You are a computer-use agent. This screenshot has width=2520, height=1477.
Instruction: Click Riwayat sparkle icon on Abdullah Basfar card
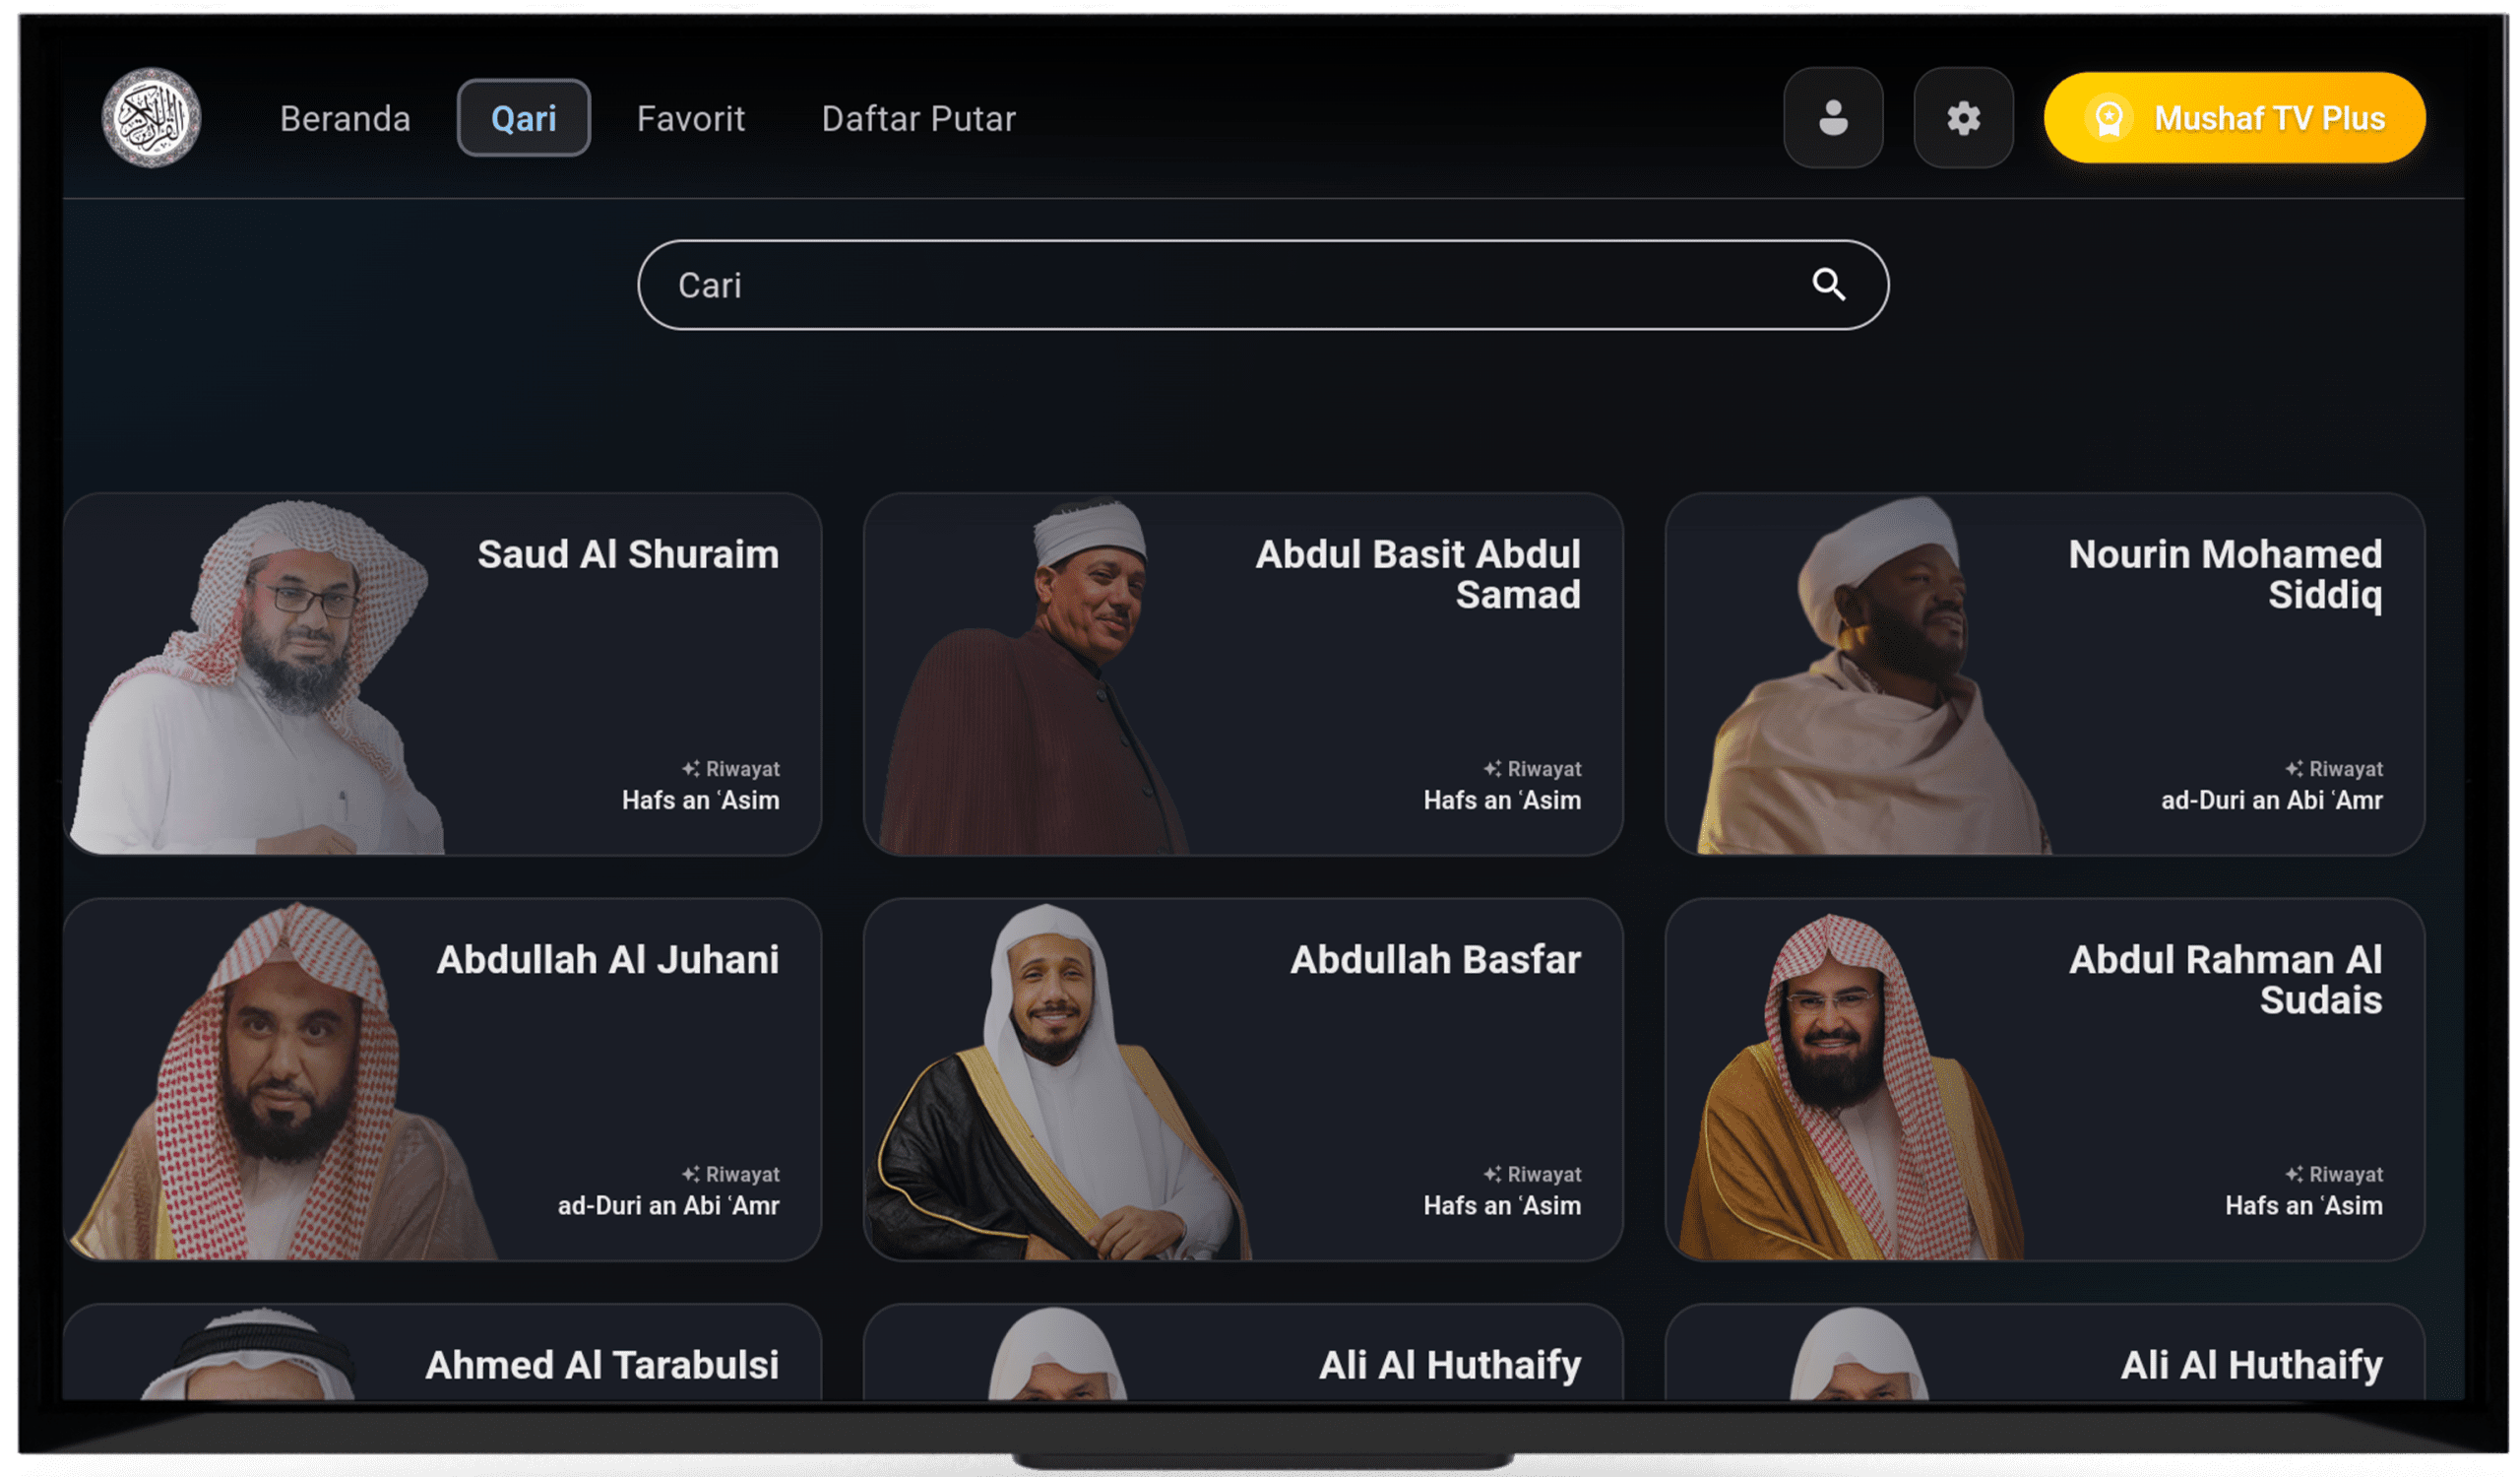click(1492, 1174)
